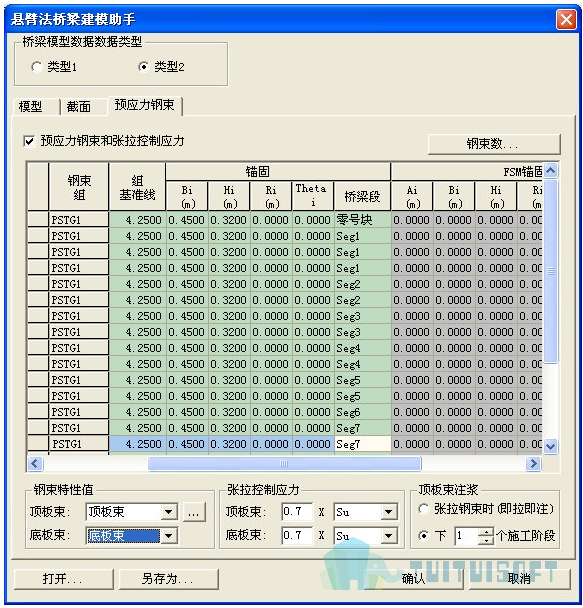
Task: Decrease construction stage count with down spinner
Action: (486, 540)
